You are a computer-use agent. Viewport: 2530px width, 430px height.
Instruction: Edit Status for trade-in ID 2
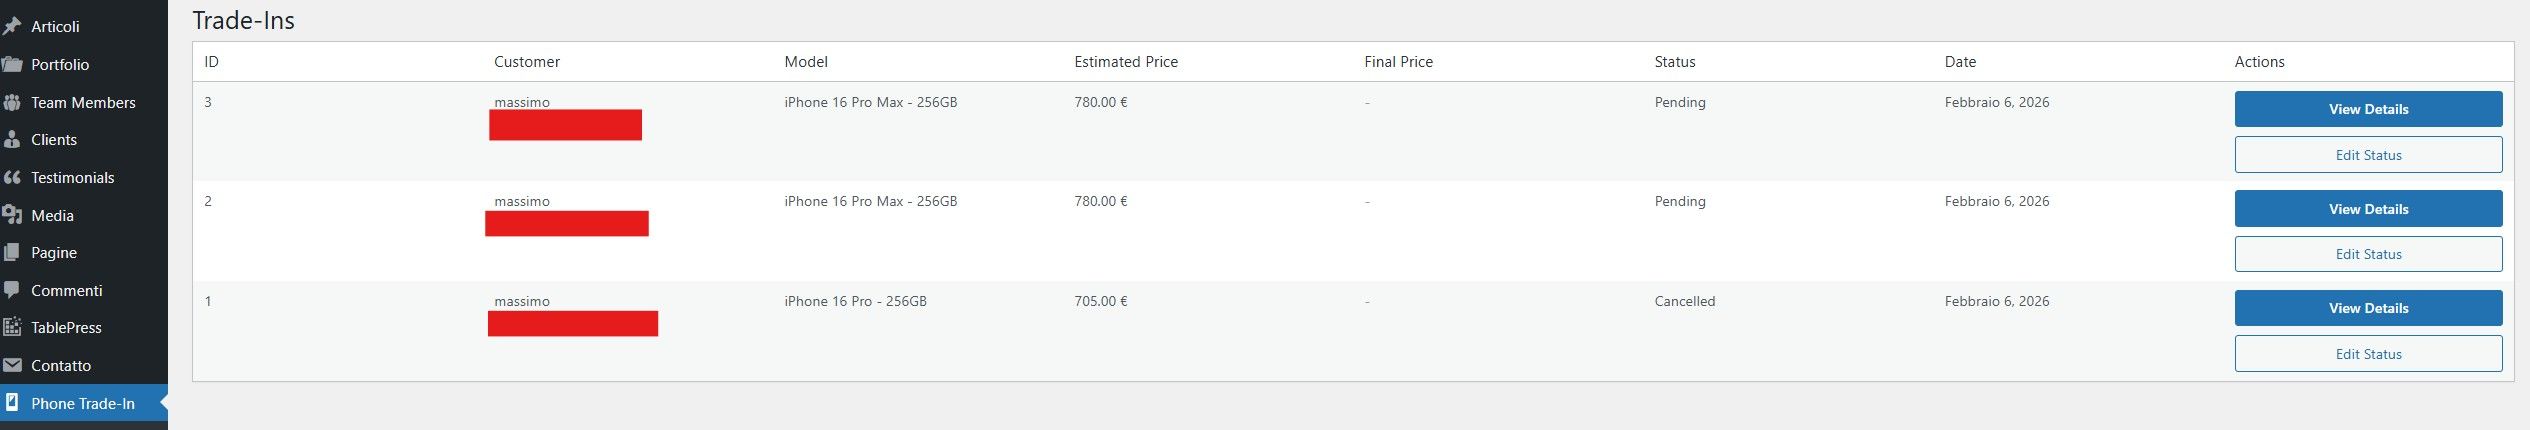[x=2368, y=254]
